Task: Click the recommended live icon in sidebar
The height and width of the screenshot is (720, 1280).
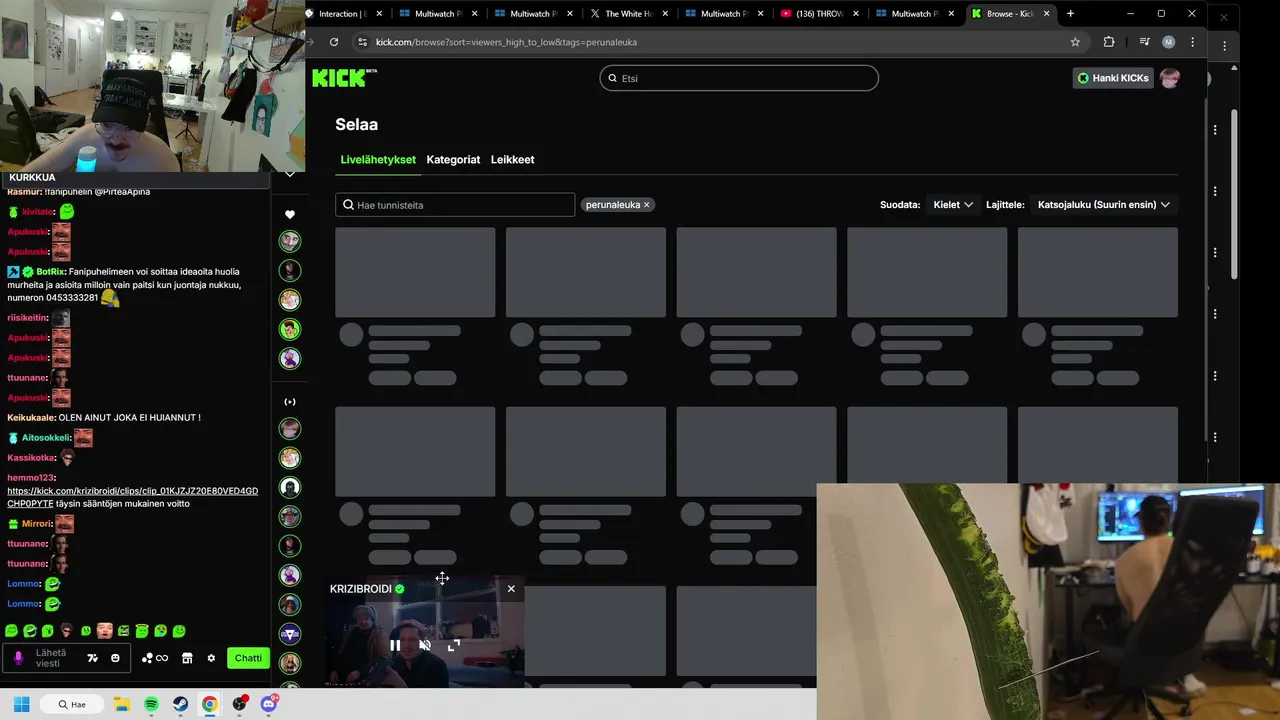Action: click(290, 402)
